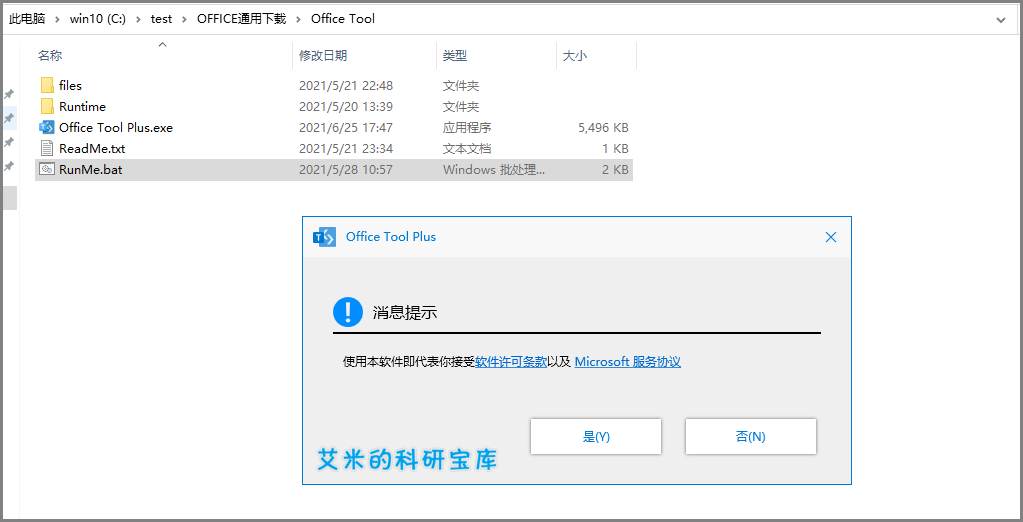Click the ReadMe.txt document icon

(x=46, y=148)
